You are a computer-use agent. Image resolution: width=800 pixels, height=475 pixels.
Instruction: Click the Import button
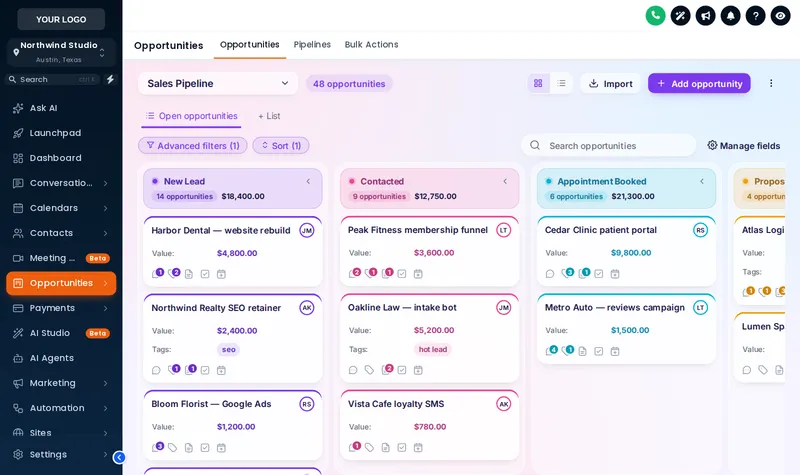point(610,83)
